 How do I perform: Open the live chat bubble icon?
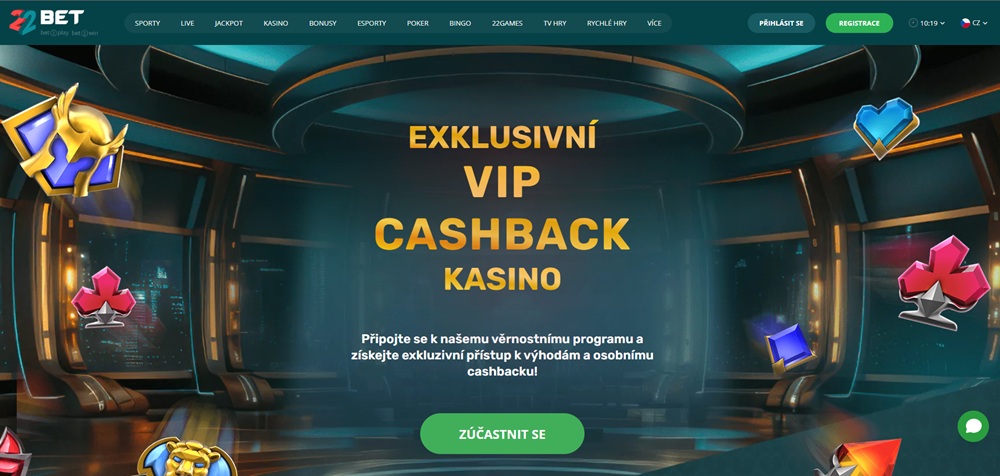[973, 426]
